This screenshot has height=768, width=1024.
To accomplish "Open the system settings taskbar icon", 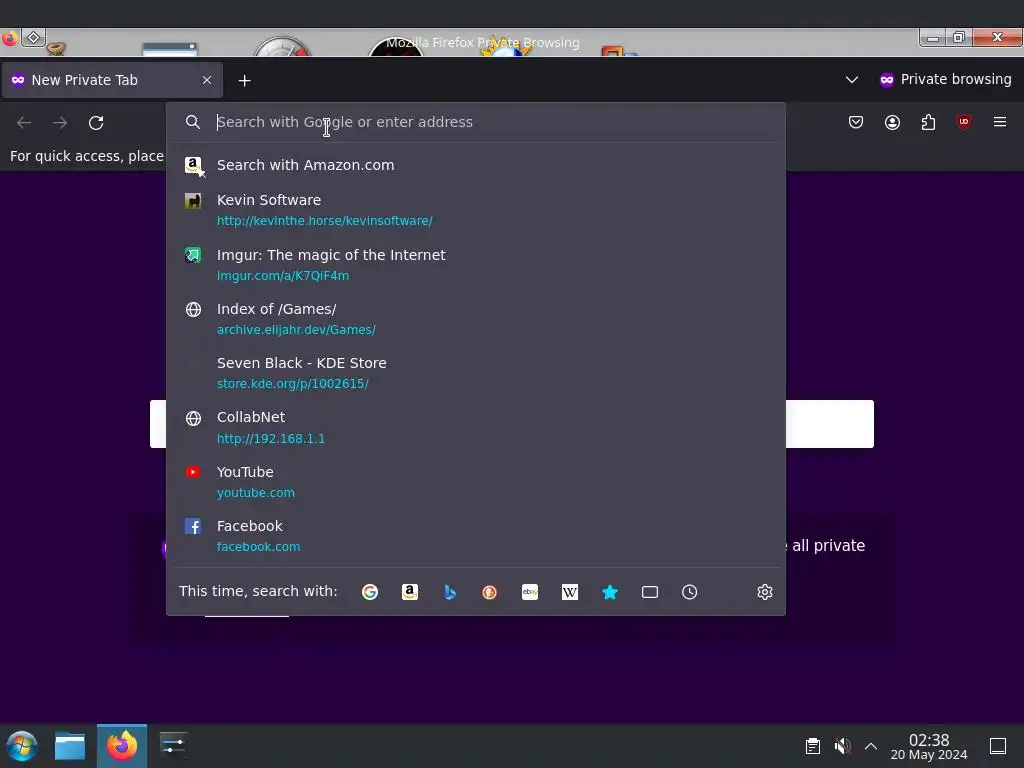I will pos(173,745).
